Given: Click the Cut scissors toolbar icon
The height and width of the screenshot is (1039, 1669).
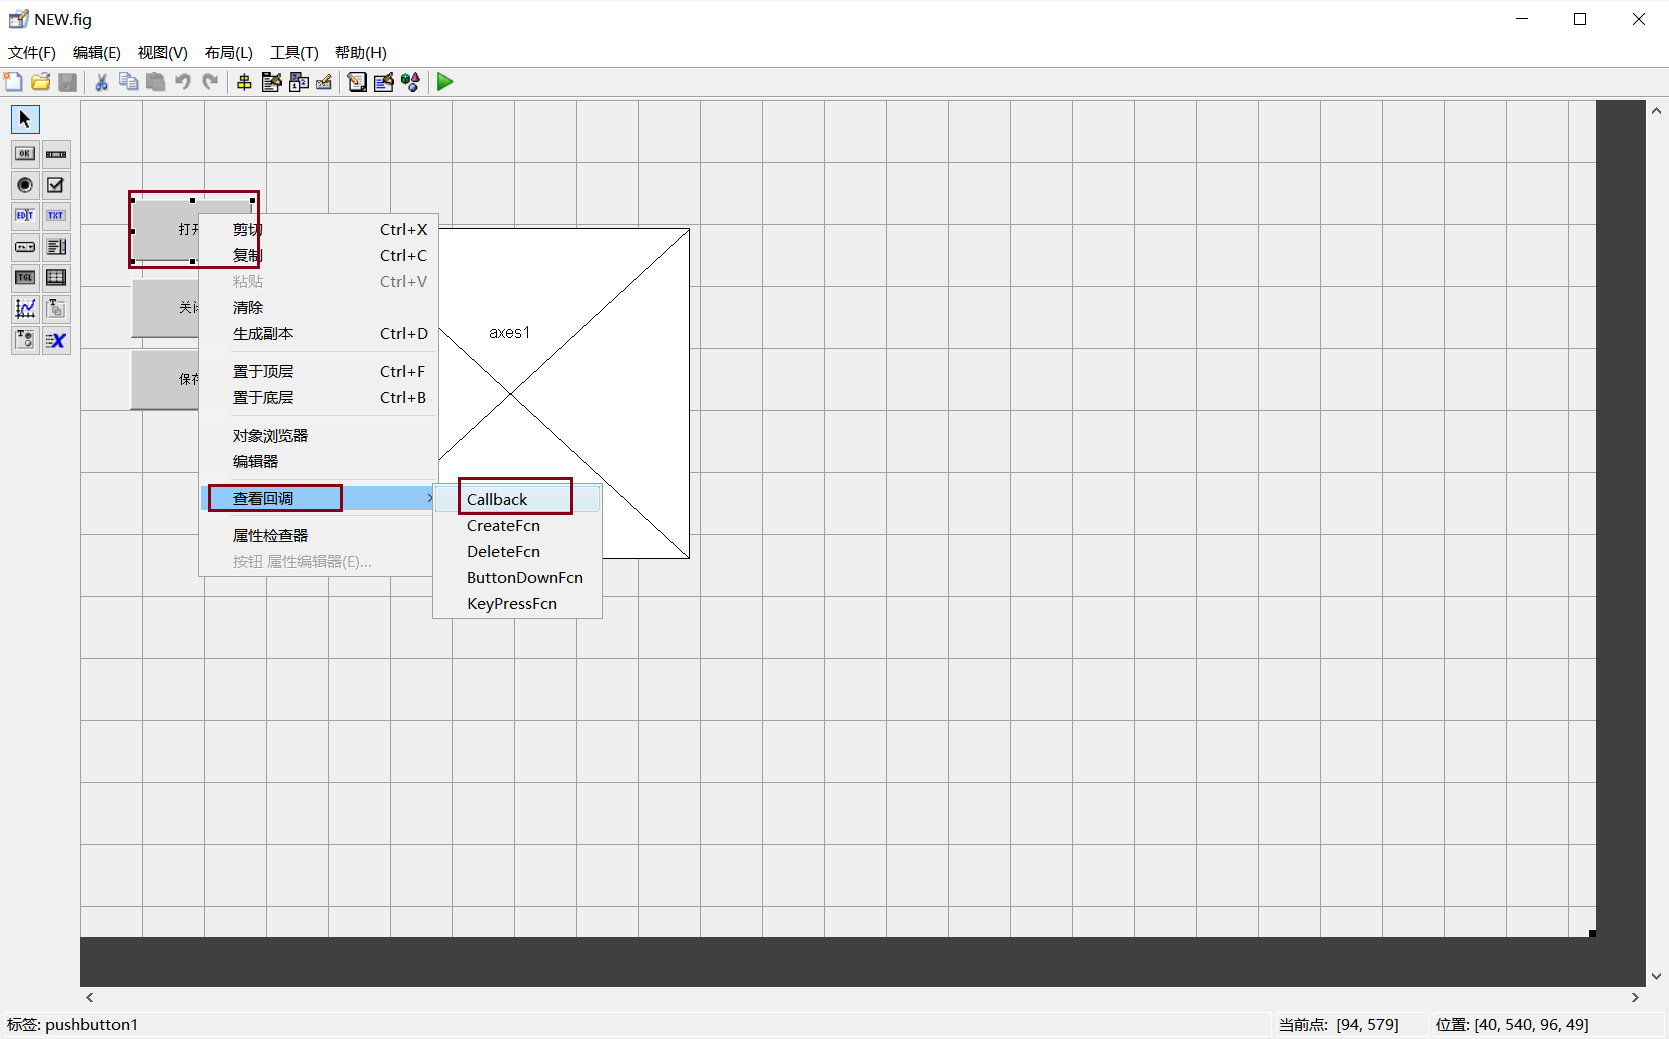Looking at the screenshot, I should 101,82.
